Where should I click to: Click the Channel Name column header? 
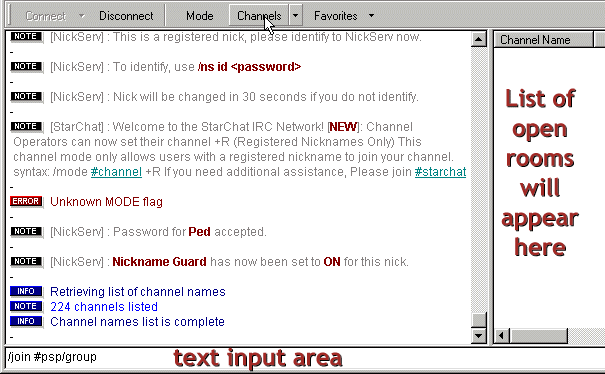(x=543, y=40)
